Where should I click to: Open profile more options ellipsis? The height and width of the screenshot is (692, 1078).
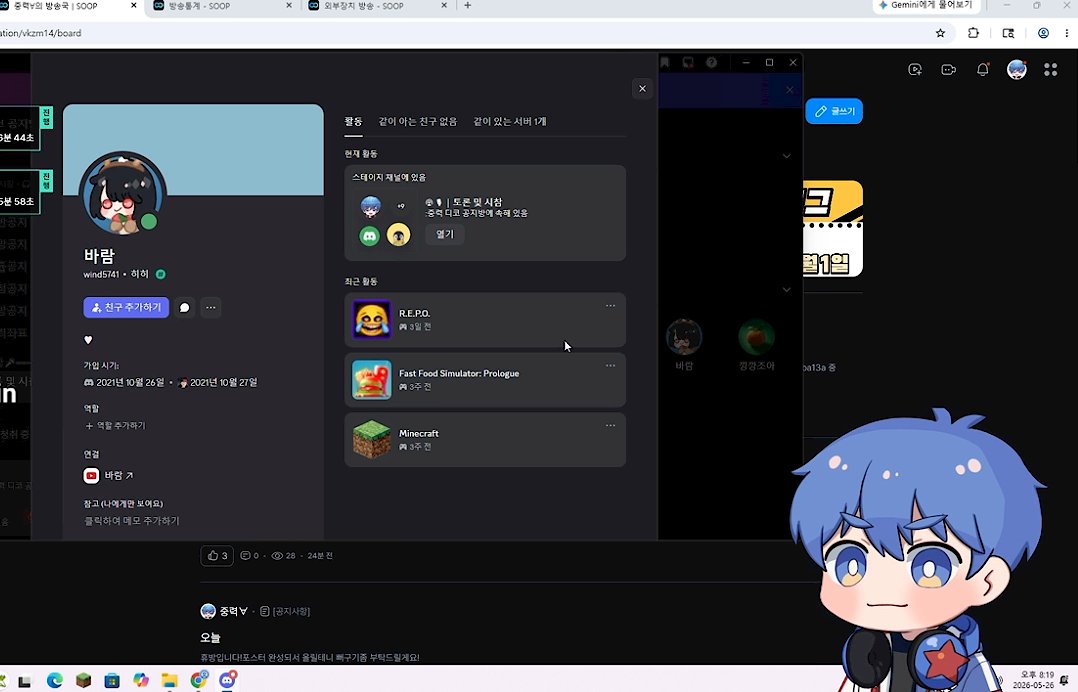click(211, 308)
